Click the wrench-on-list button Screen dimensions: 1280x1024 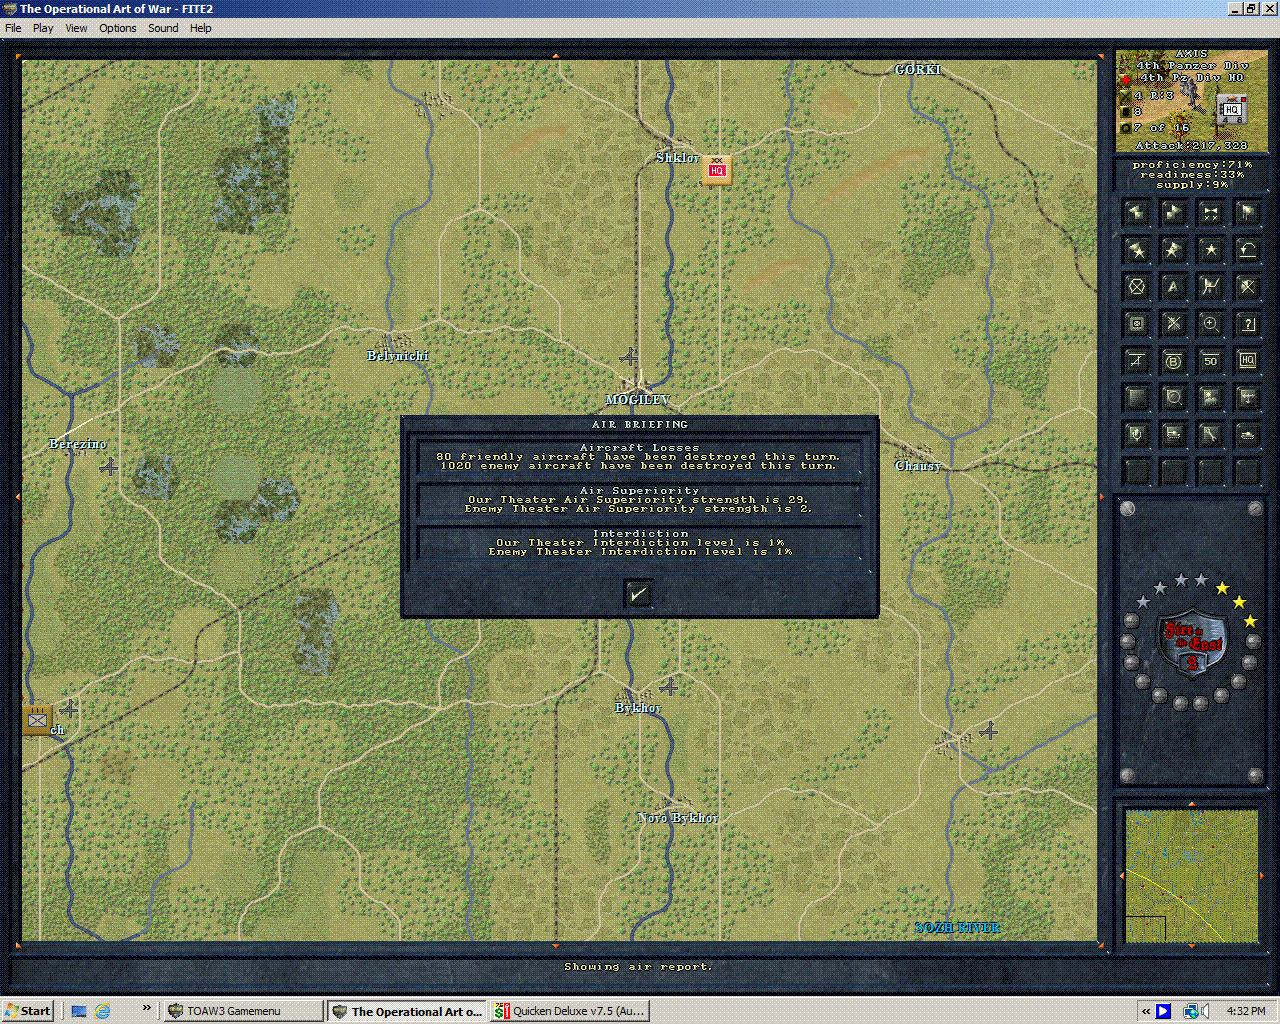click(1210, 434)
